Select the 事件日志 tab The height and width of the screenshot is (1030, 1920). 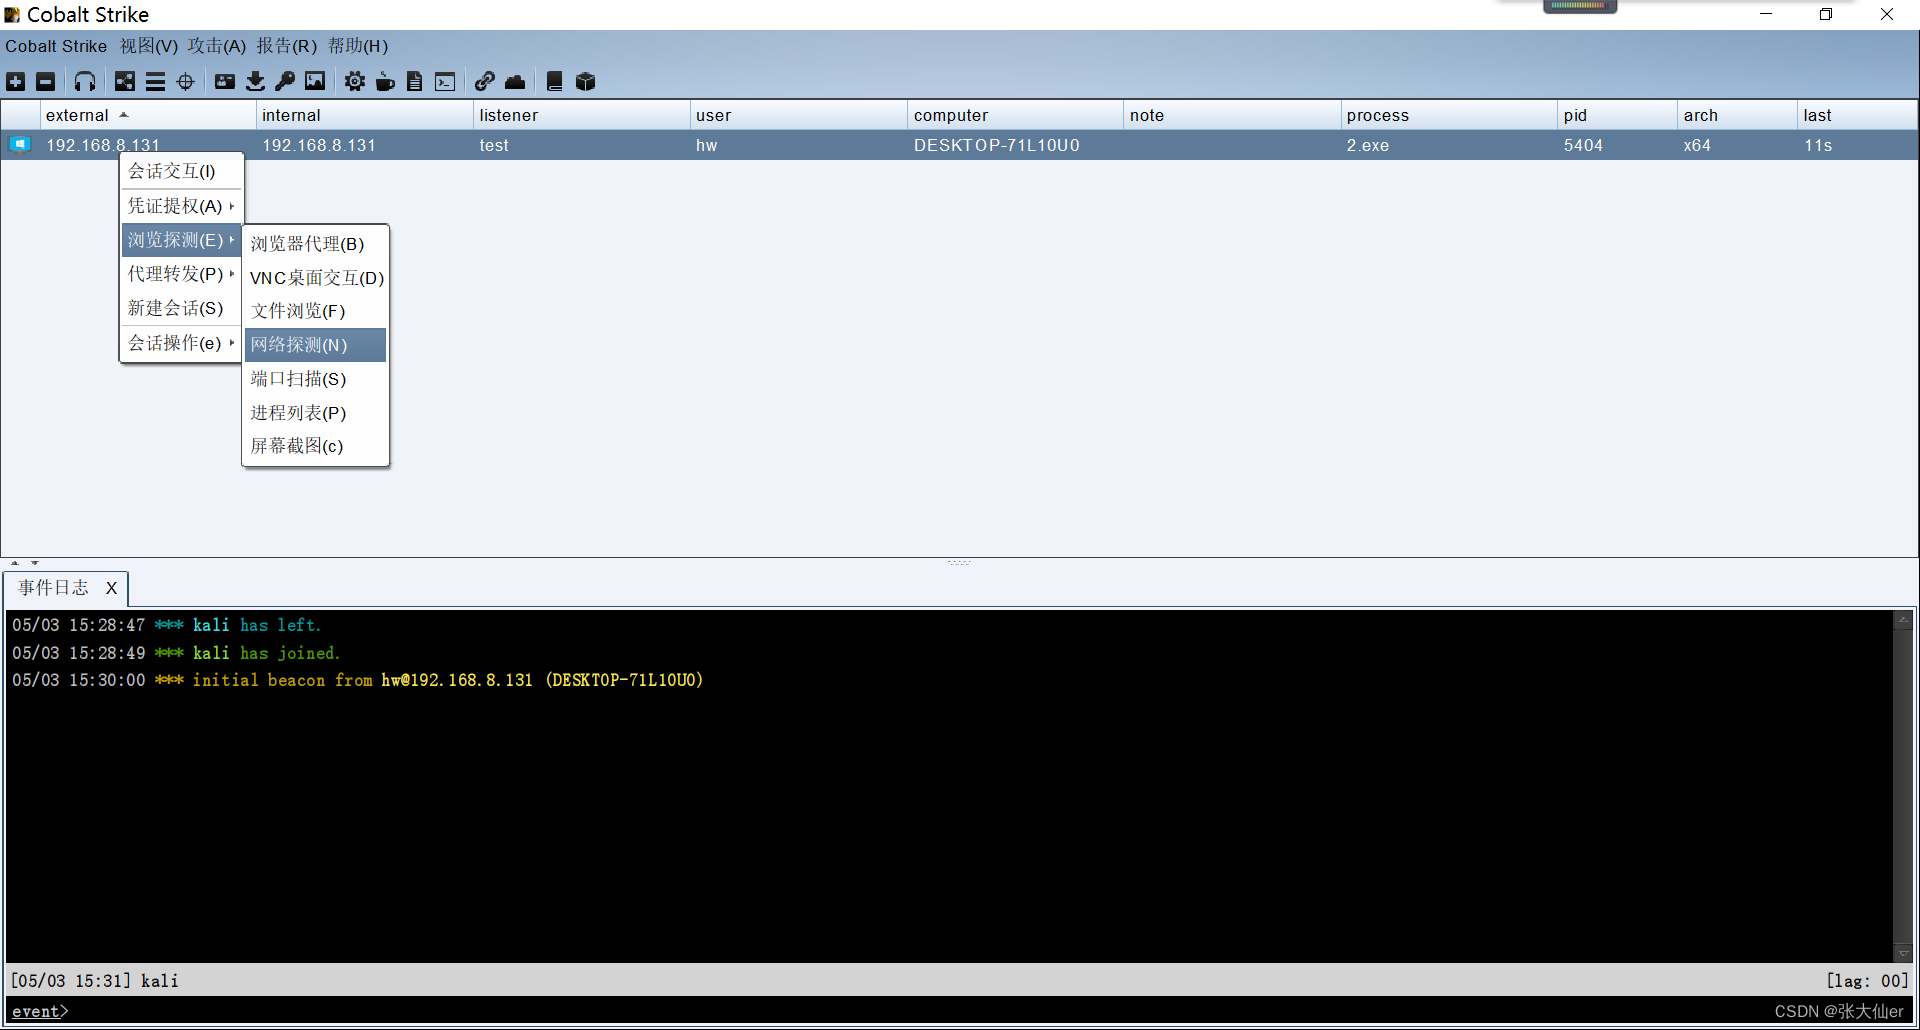coord(53,588)
